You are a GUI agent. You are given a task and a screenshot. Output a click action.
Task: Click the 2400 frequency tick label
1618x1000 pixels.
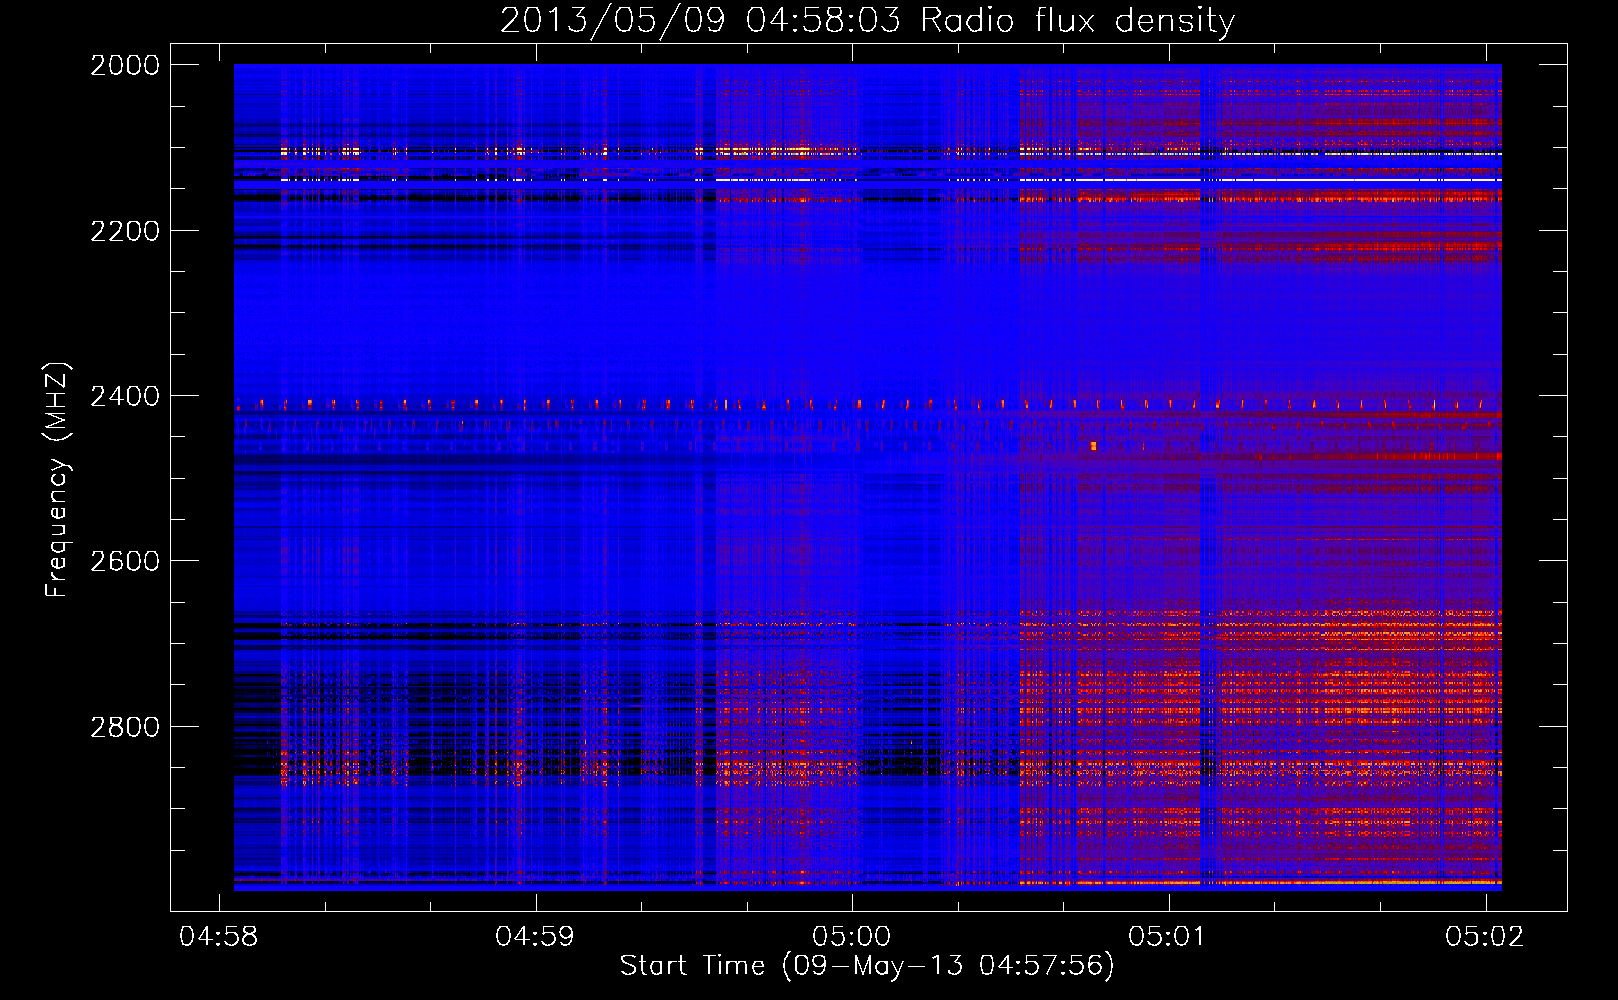click(125, 396)
